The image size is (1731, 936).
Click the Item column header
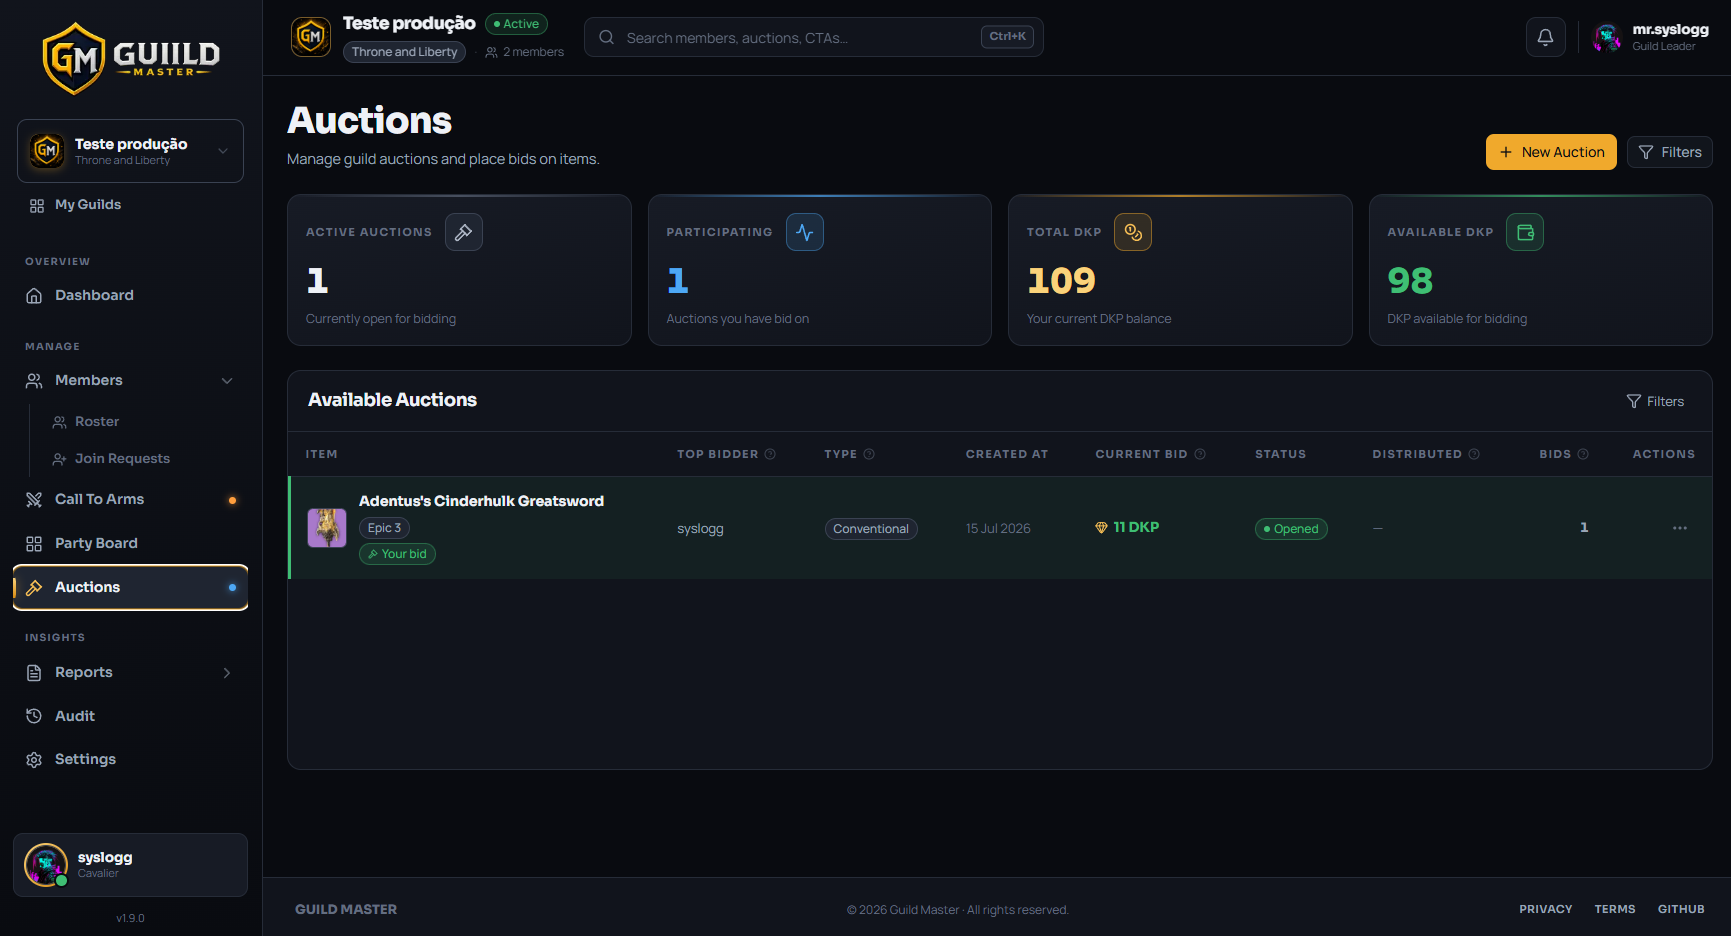coord(321,454)
